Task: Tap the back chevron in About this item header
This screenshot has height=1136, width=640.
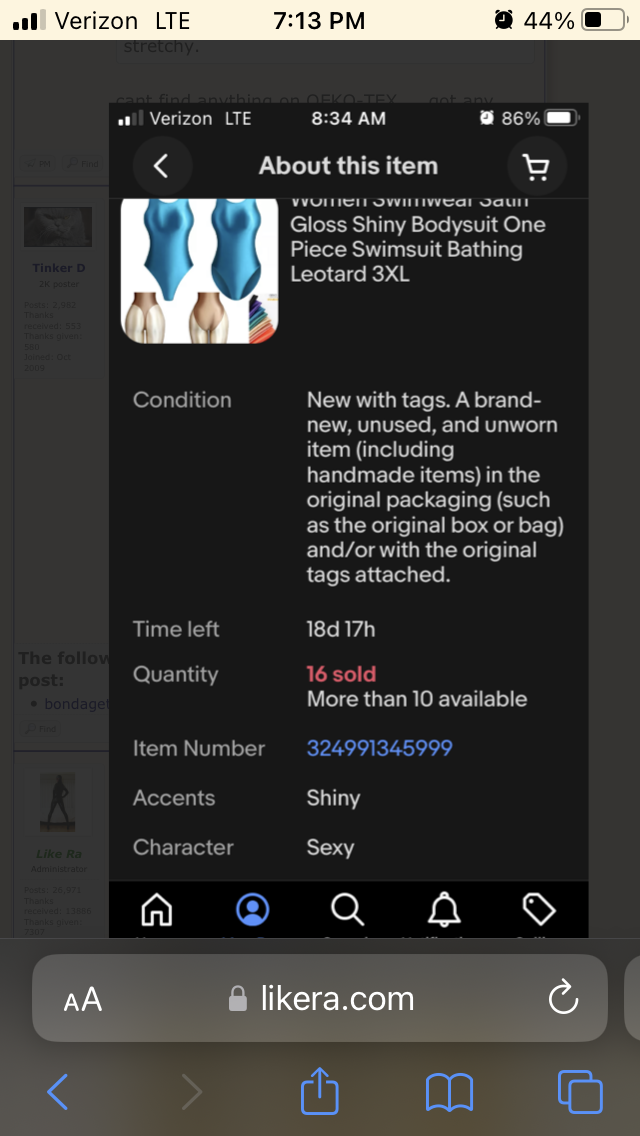Action: click(x=161, y=166)
